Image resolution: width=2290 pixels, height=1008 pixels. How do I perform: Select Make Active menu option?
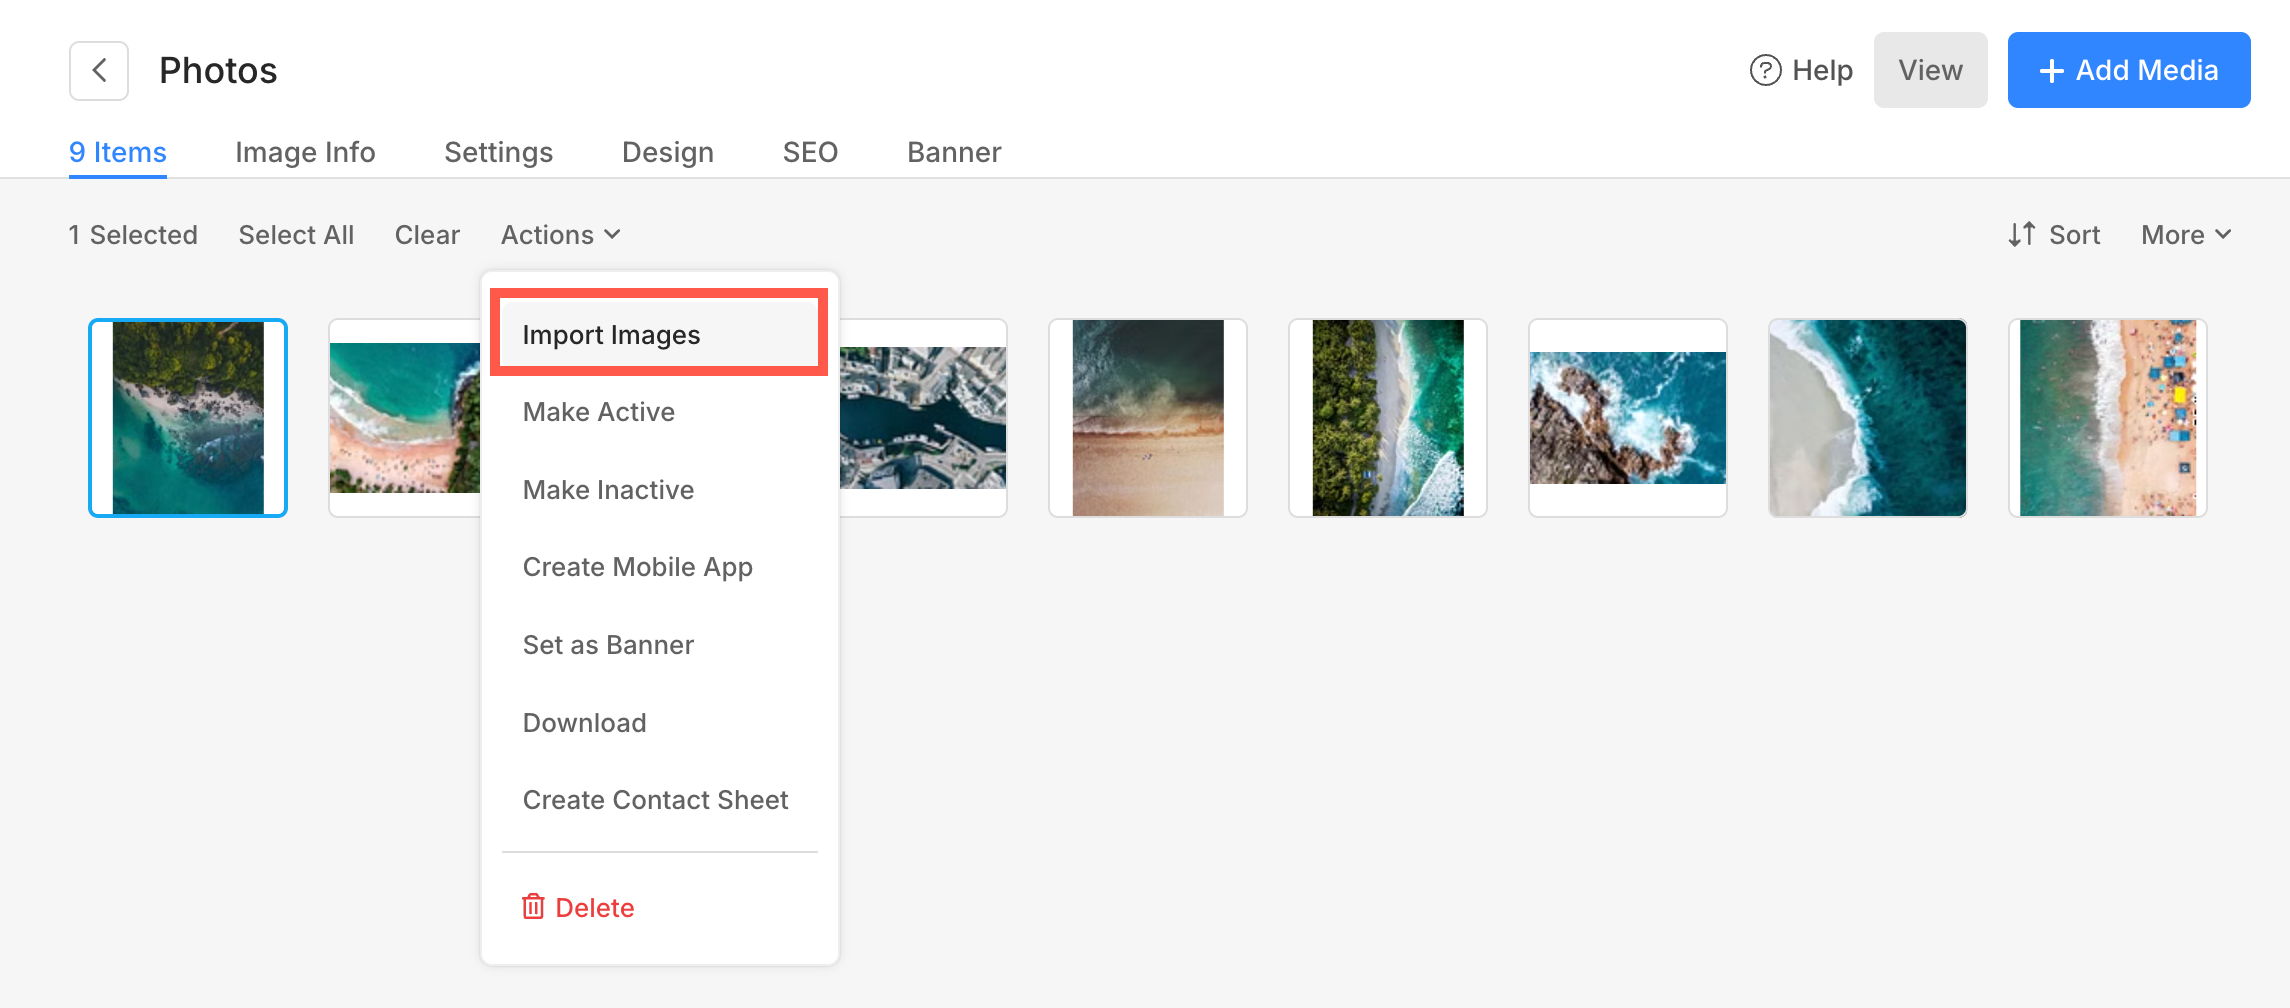(598, 412)
